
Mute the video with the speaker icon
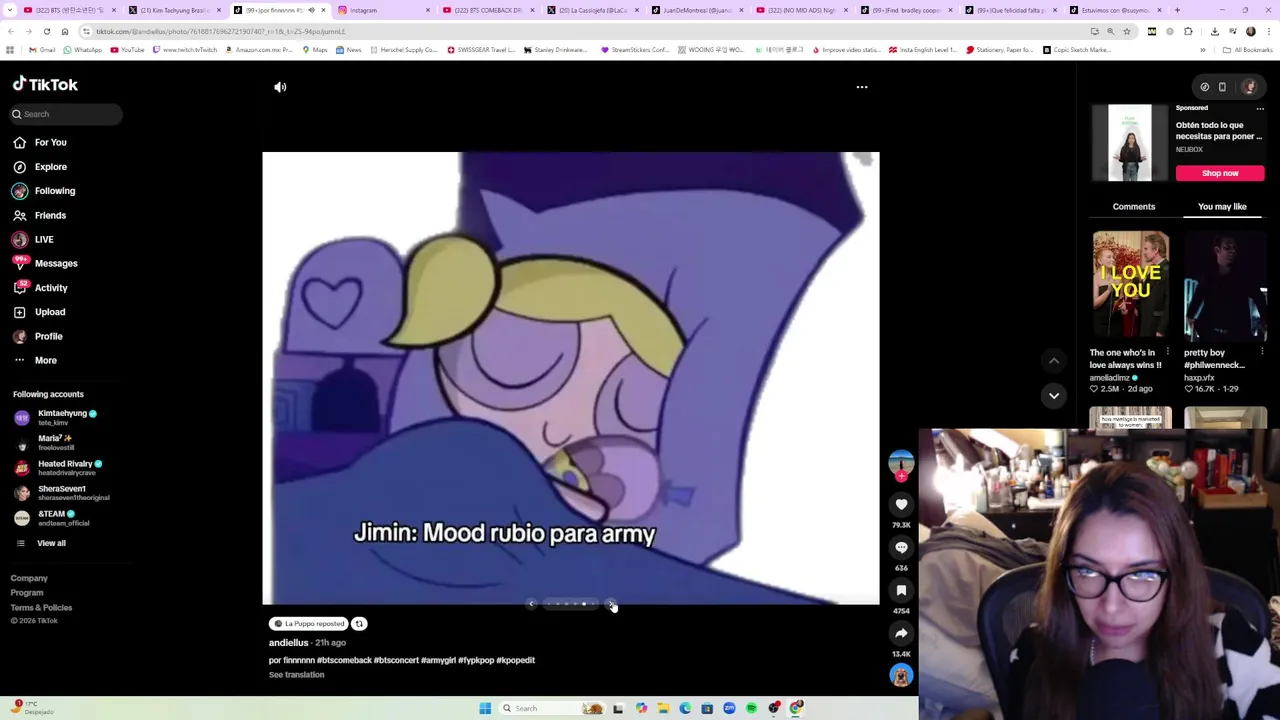coord(280,87)
